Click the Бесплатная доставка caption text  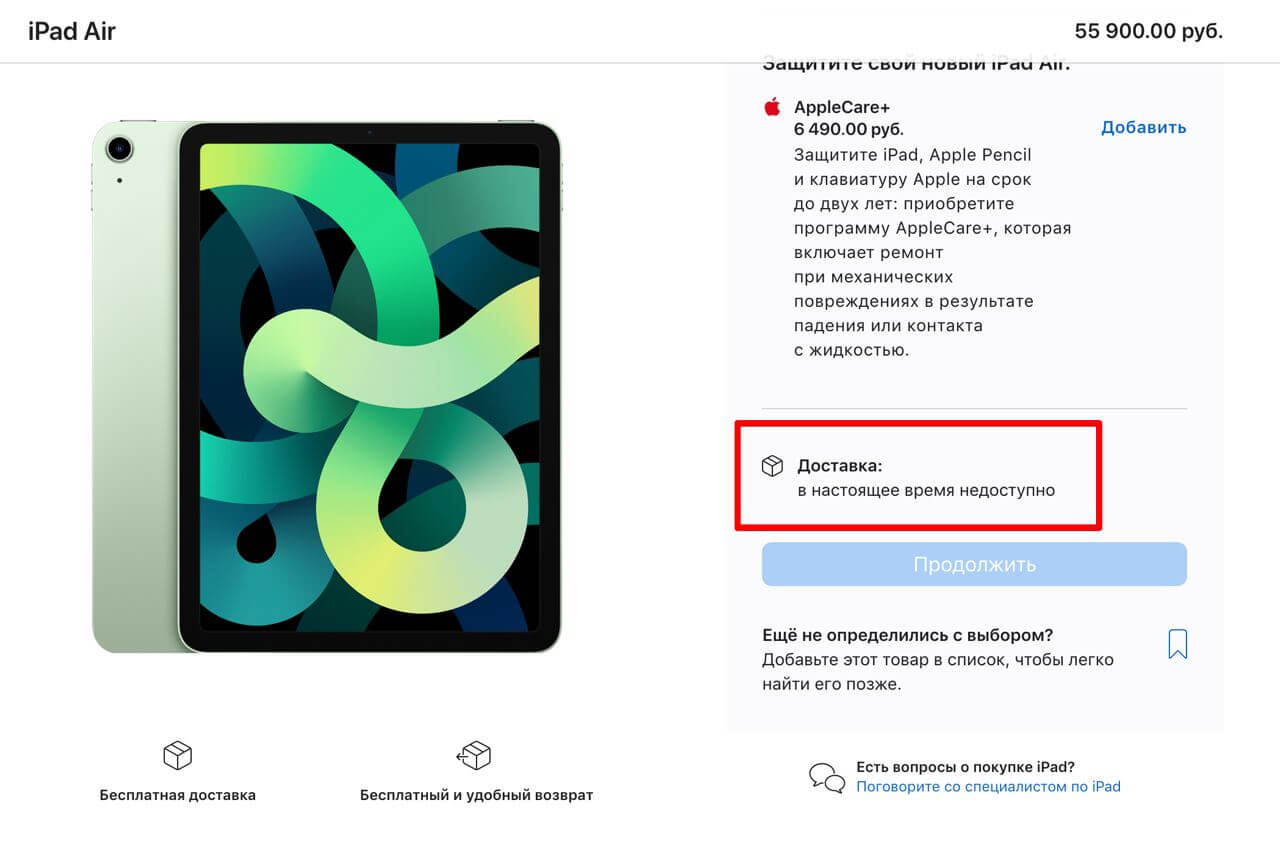(177, 795)
